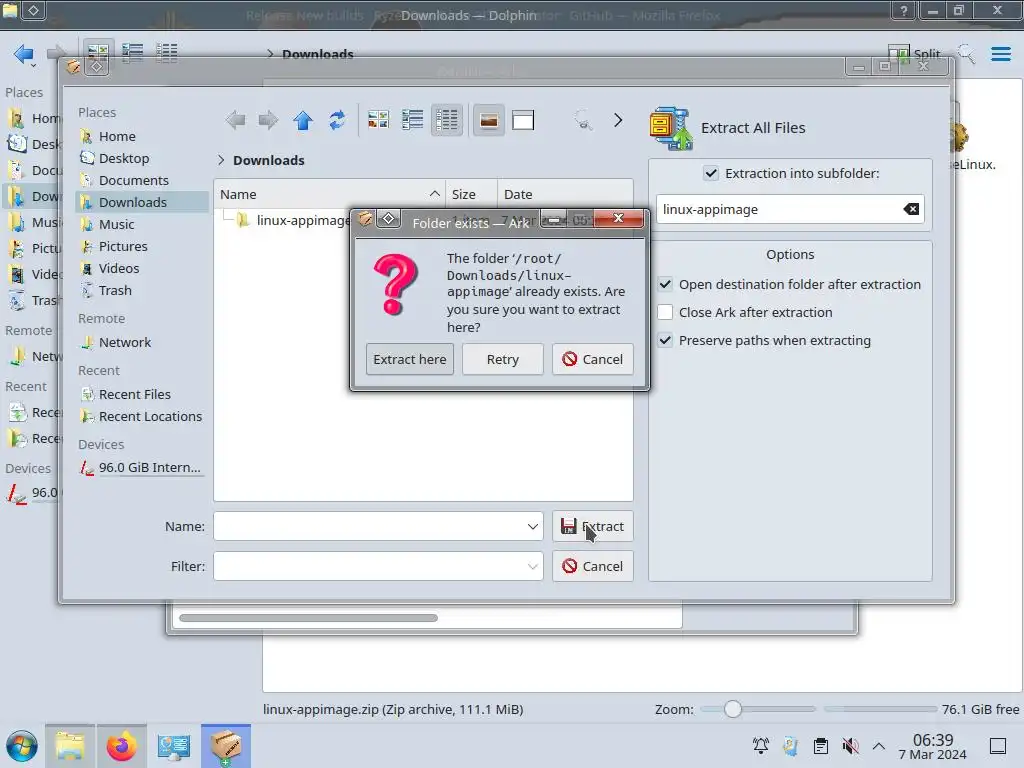Switch Dolphin to details view mode
The image size is (1024, 768).
[x=167, y=53]
